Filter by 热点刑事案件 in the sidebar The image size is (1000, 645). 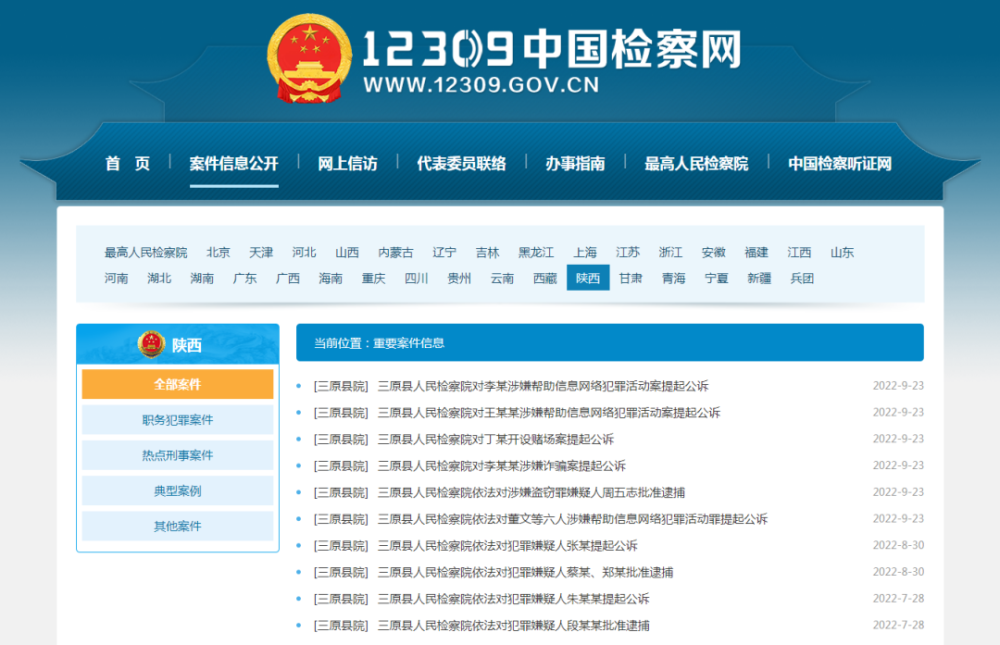[177, 455]
